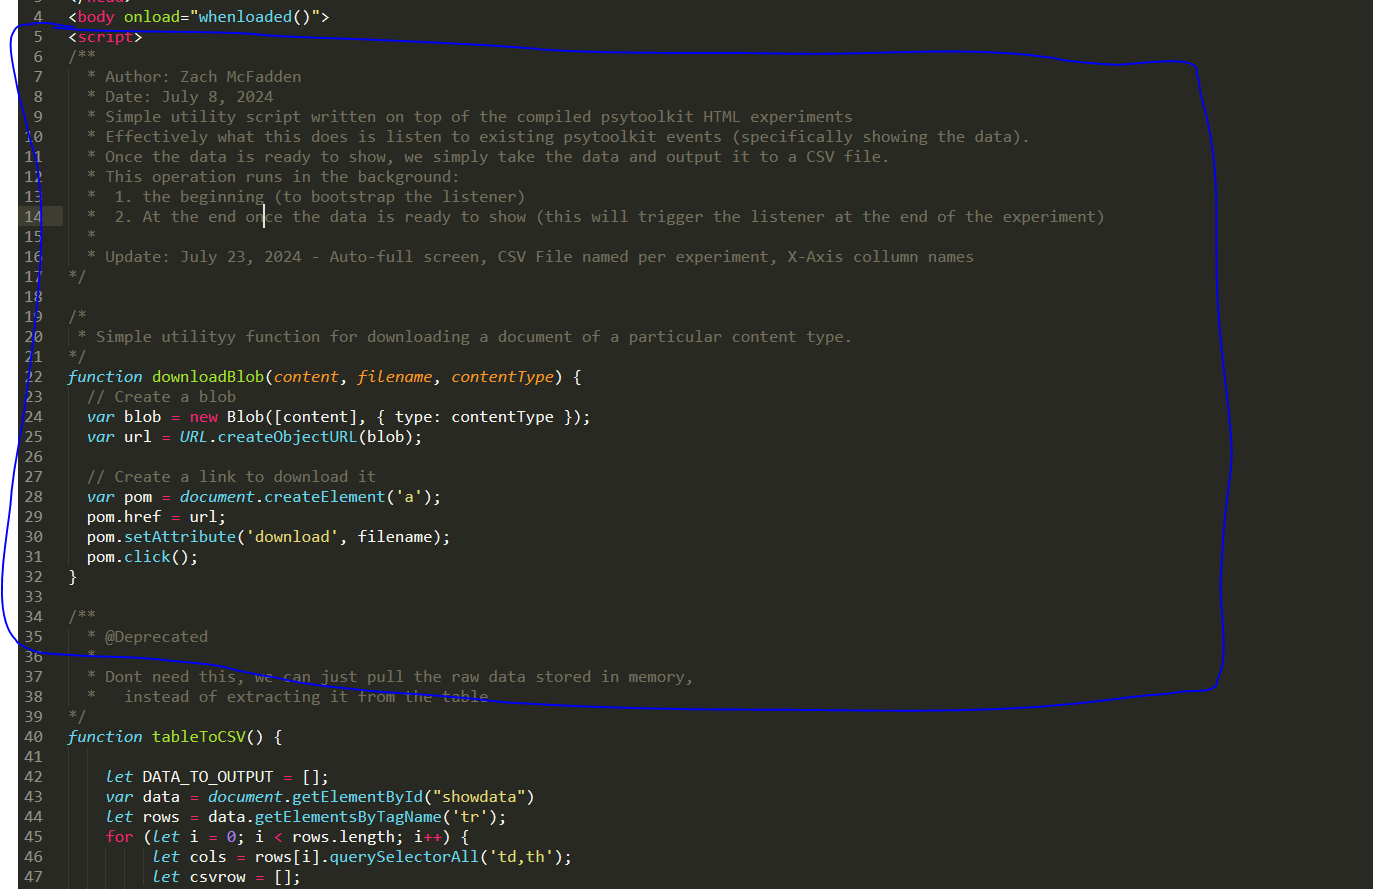Click the pom.setAttribute('download', filename) line

click(x=269, y=537)
